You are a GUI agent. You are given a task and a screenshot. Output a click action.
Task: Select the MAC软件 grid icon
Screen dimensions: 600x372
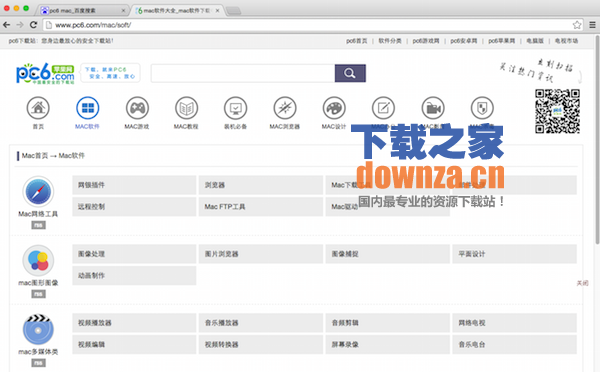click(x=87, y=108)
